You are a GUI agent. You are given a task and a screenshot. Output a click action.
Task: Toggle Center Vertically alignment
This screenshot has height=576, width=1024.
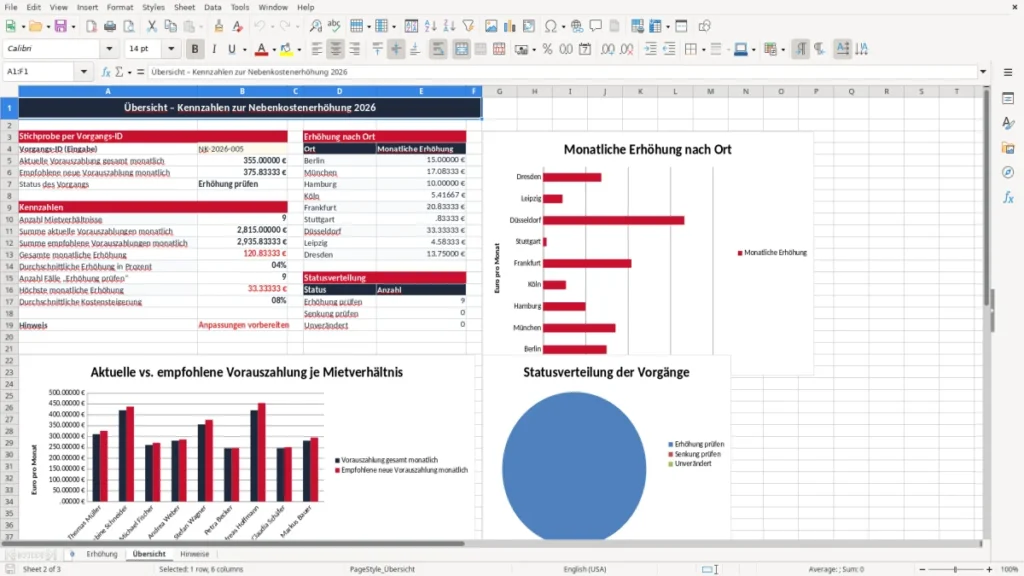(396, 49)
